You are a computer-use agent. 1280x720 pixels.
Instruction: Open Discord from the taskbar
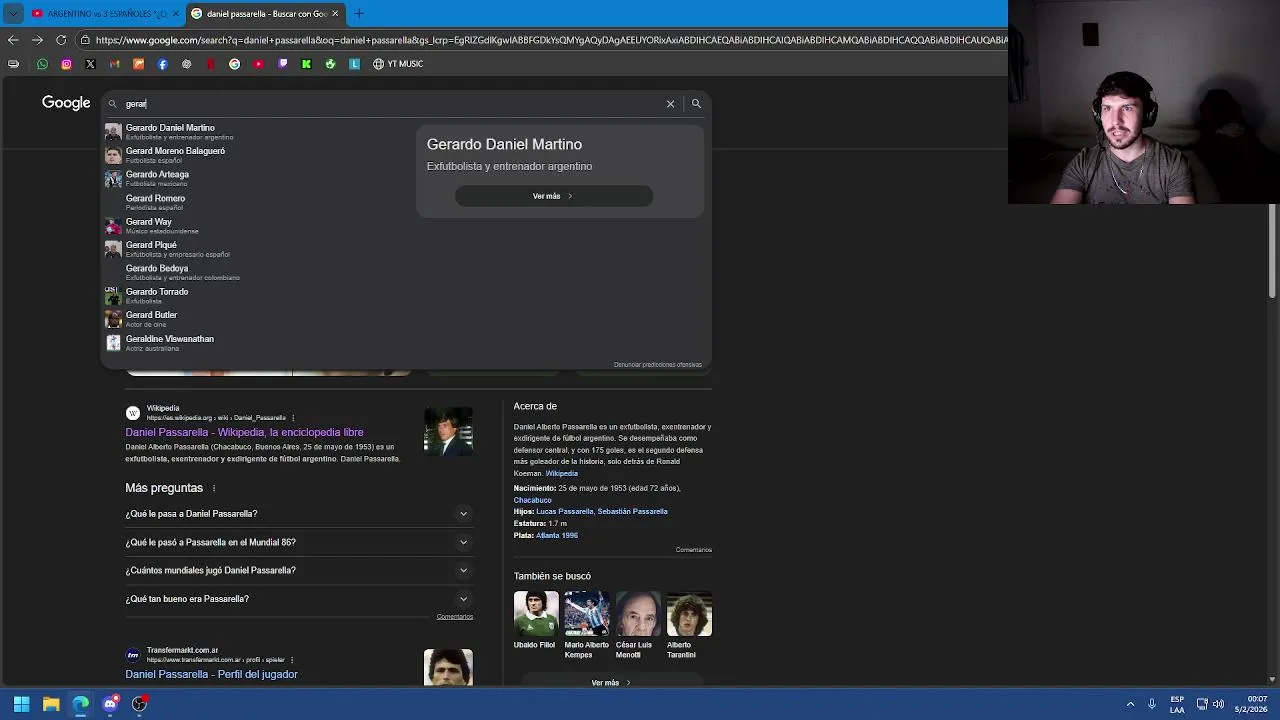point(110,704)
